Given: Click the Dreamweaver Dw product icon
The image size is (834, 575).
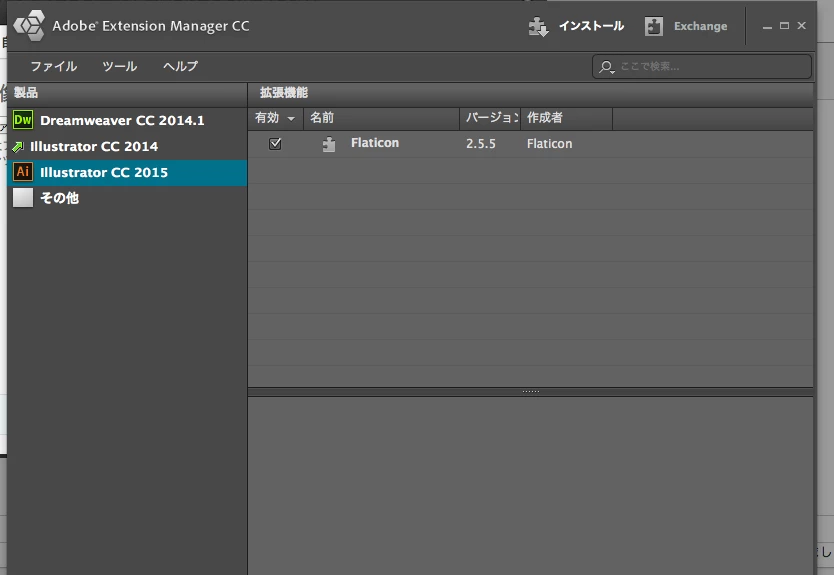Looking at the screenshot, I should [23, 120].
